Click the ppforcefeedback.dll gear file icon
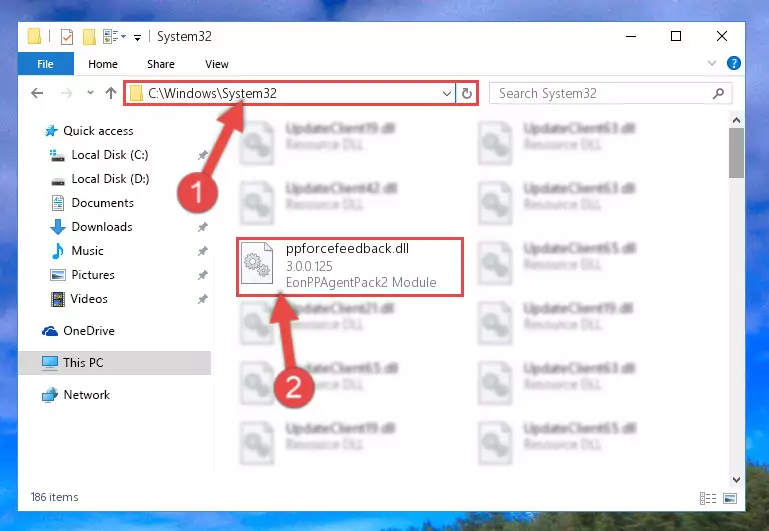The width and height of the screenshot is (769, 531). 257,263
